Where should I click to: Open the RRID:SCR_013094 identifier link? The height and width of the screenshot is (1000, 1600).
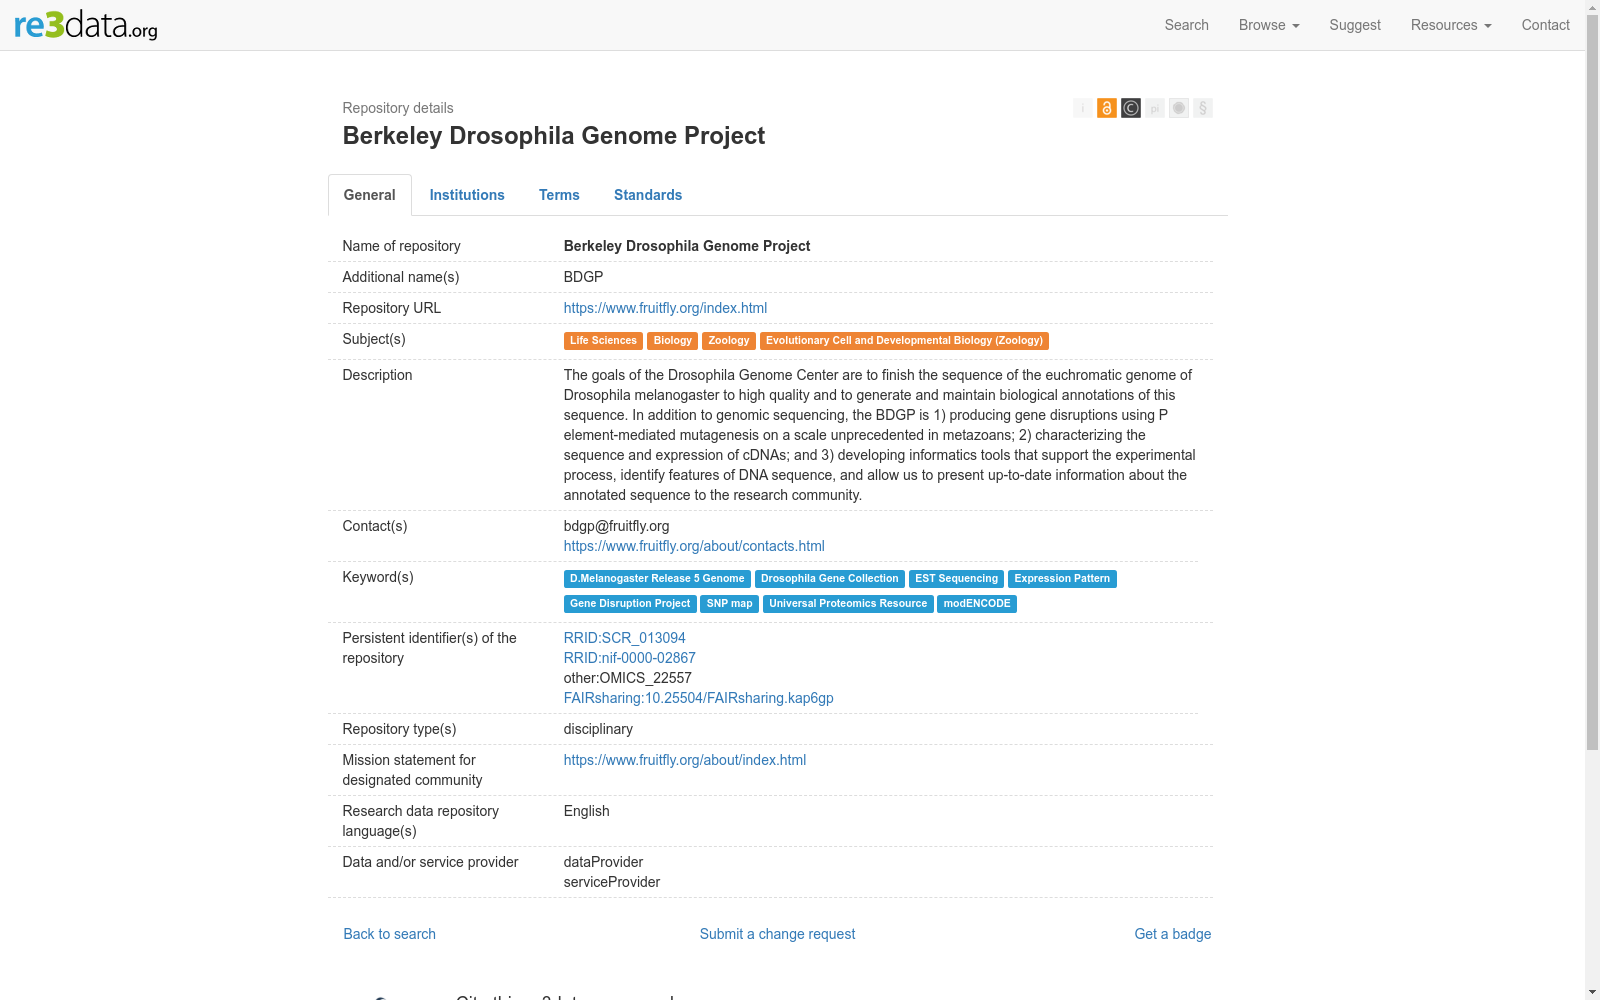pos(625,638)
